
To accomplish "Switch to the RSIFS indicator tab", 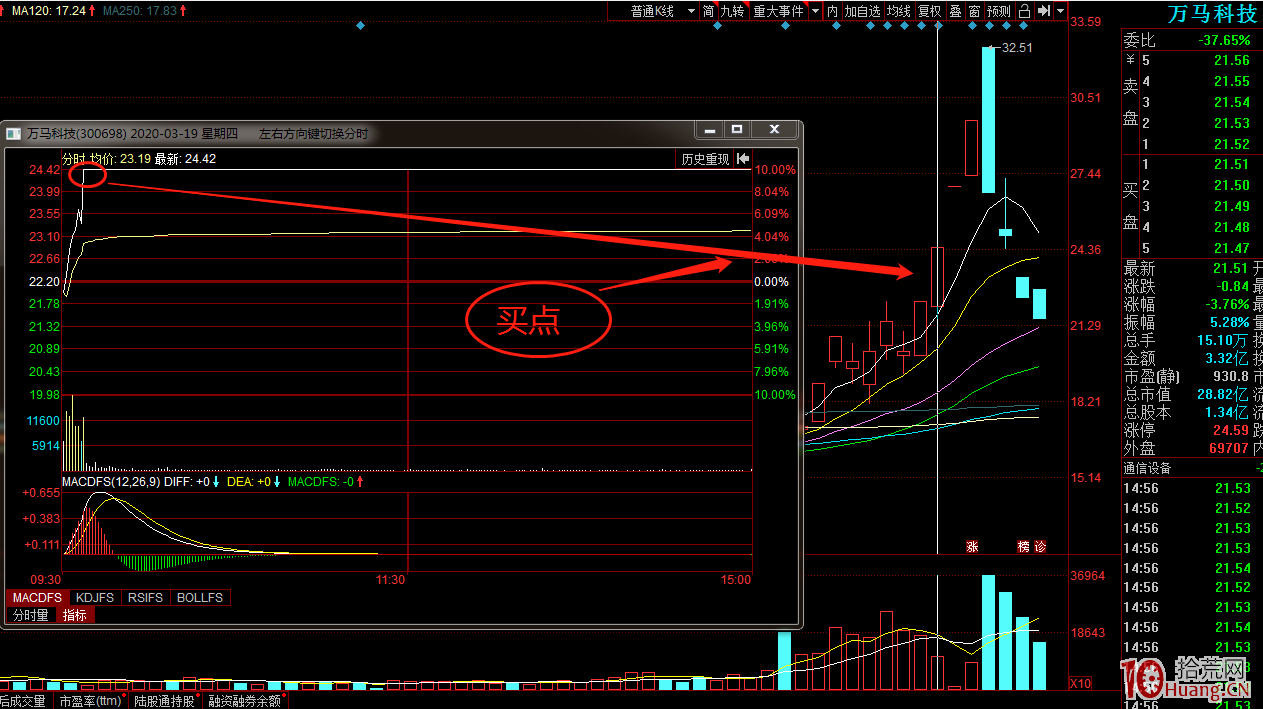I will point(146,598).
